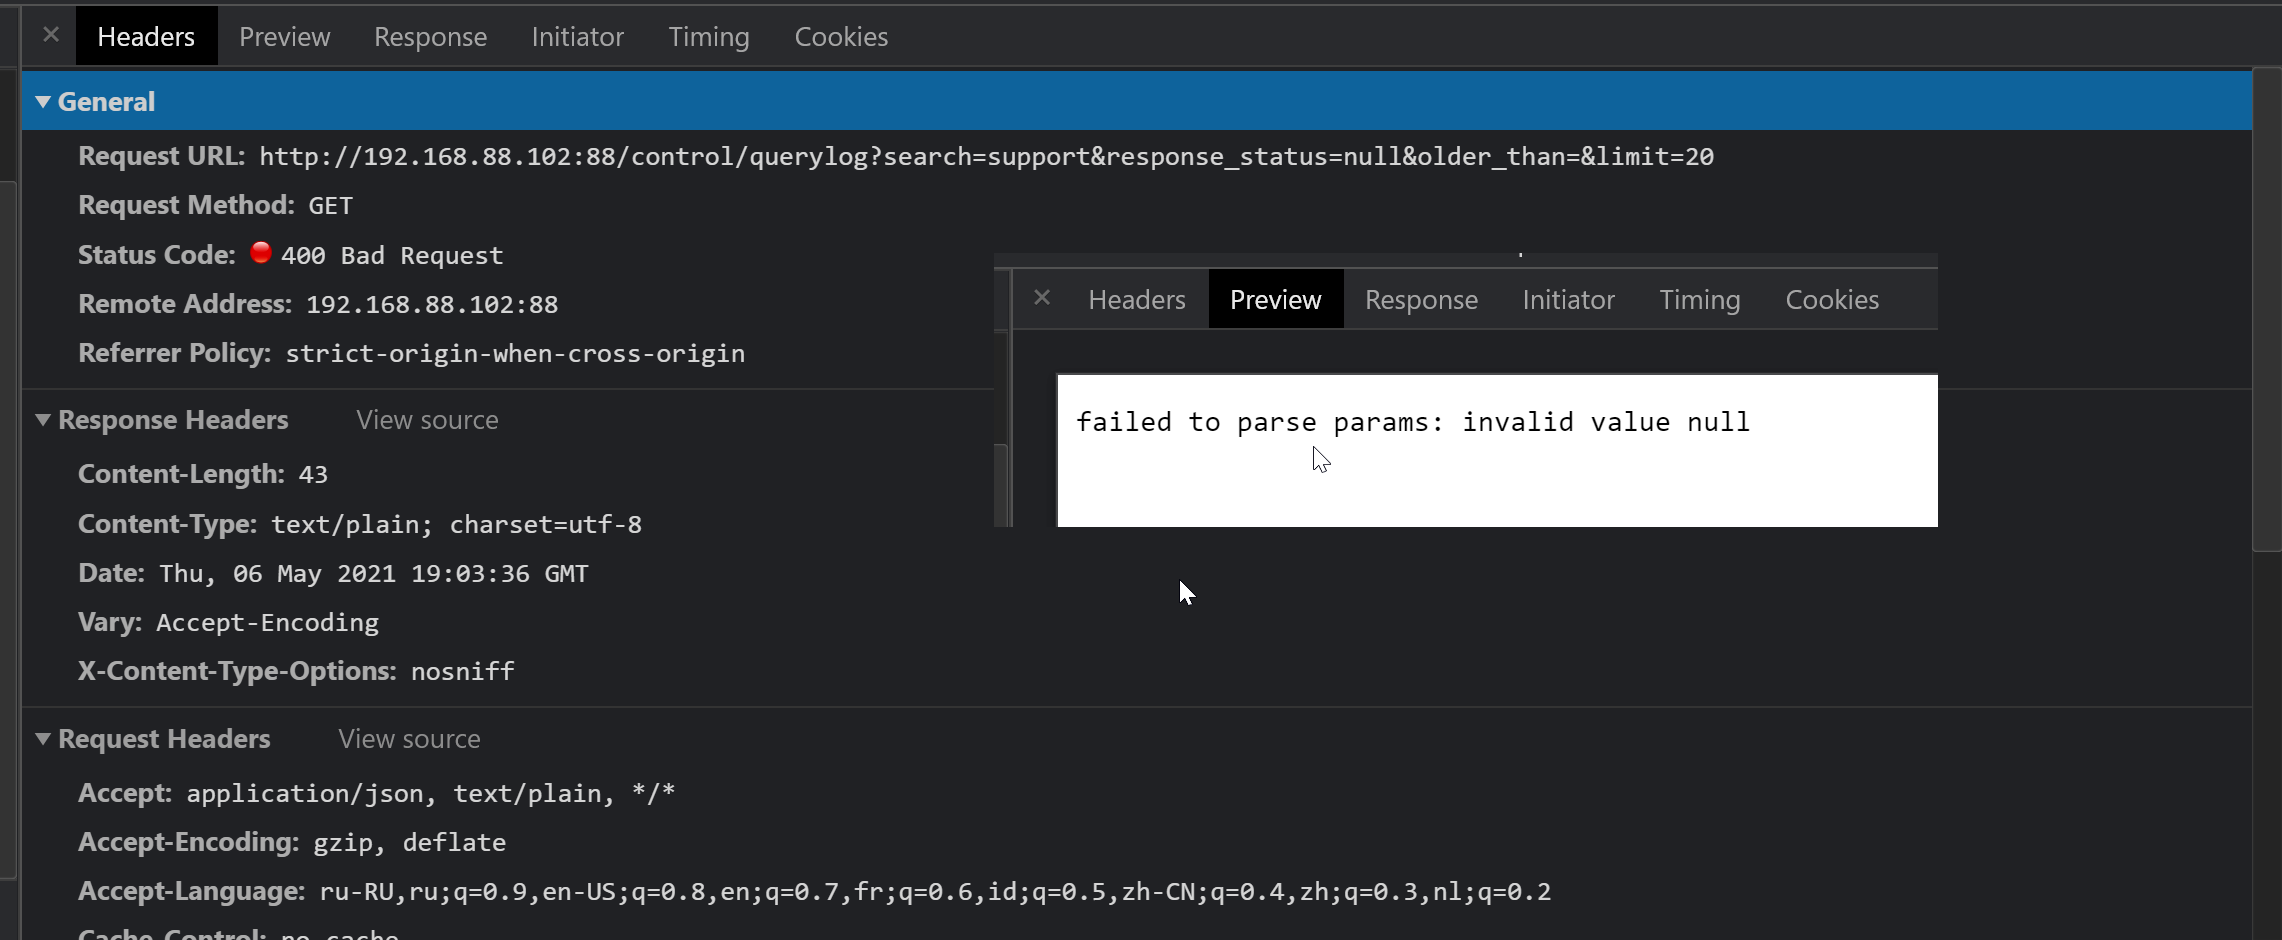Open the Initiator tab
Screen dimensions: 2282x940
click(x=577, y=36)
